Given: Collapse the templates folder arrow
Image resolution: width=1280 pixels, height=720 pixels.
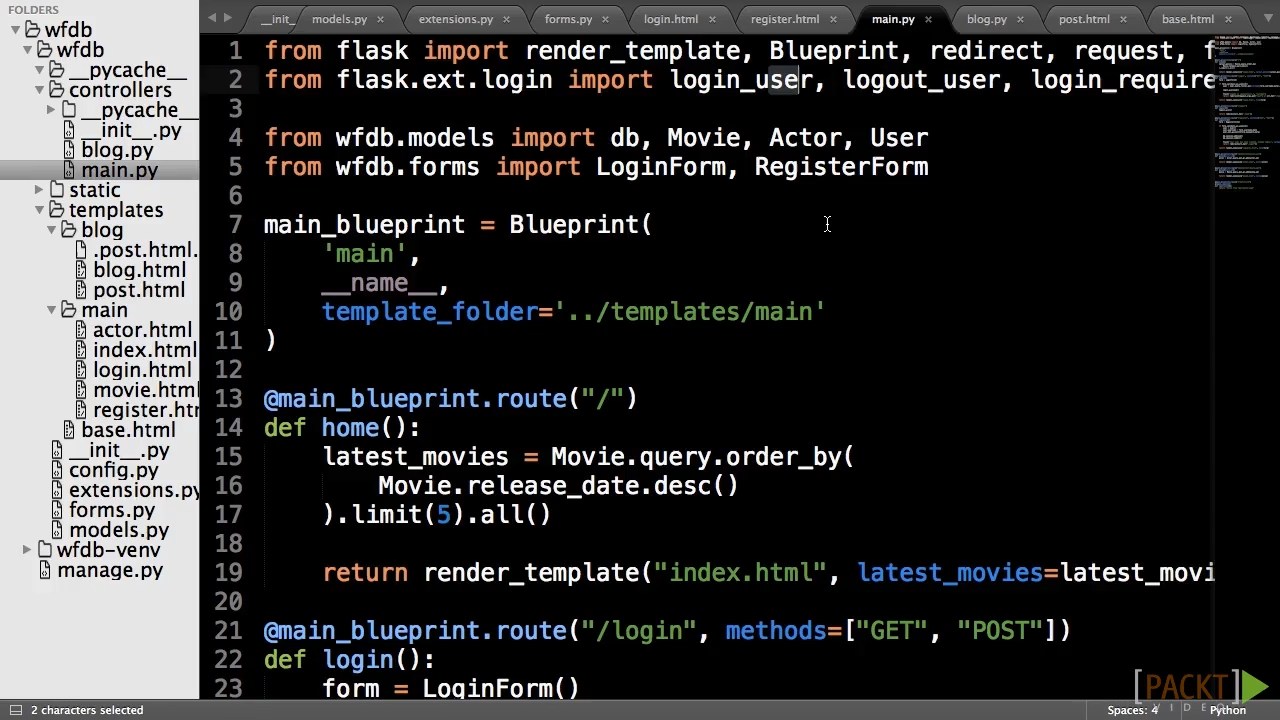Looking at the screenshot, I should tap(39, 210).
